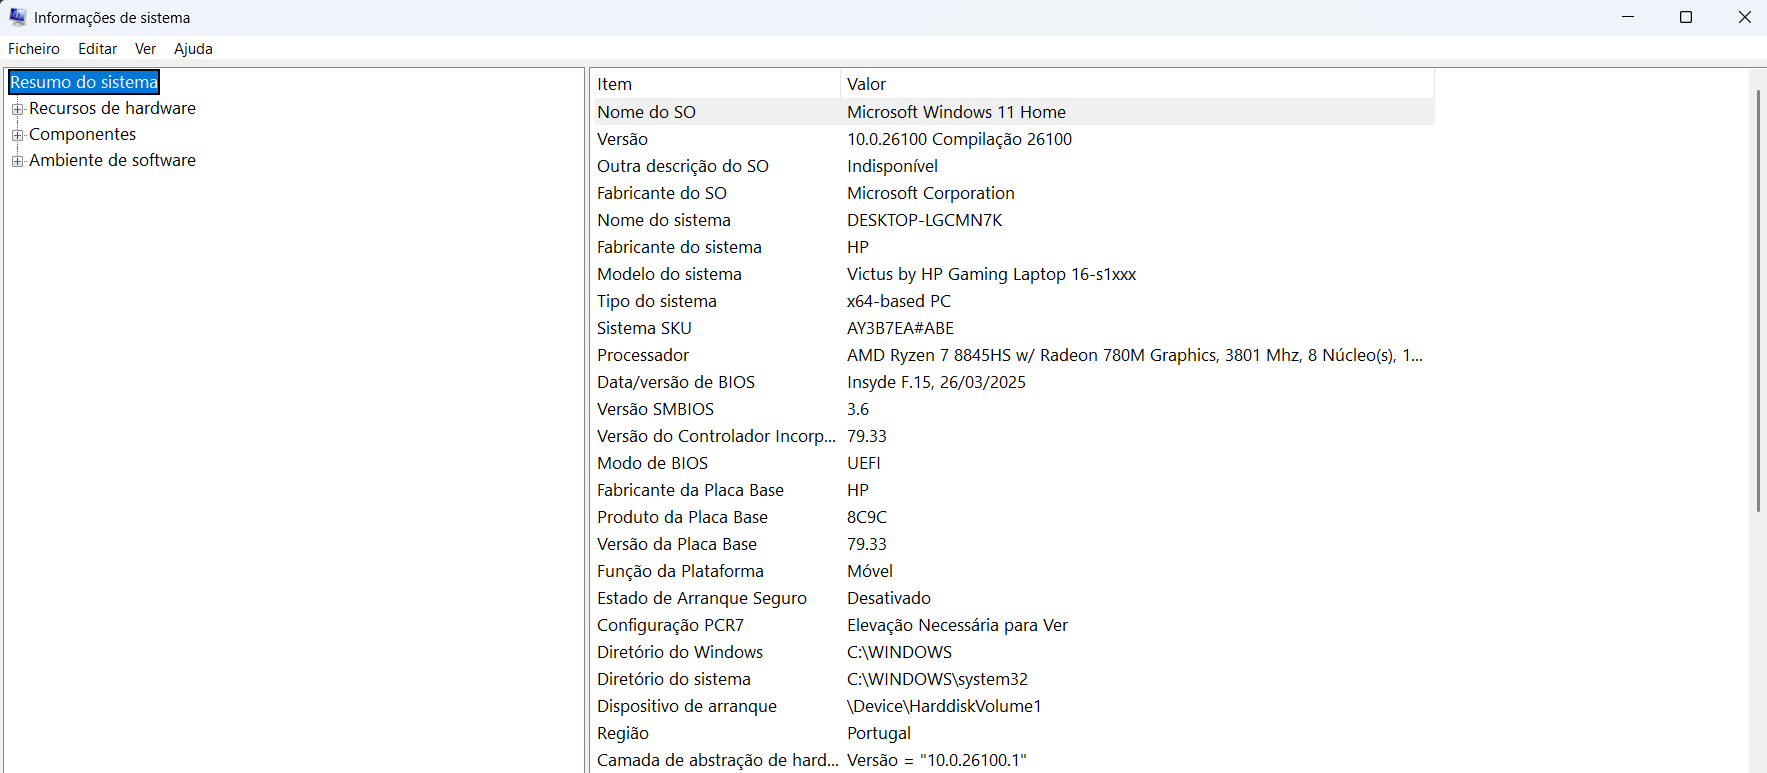This screenshot has height=773, width=1767.
Task: Click Elevação Necessária para Ver value
Action: (957, 625)
